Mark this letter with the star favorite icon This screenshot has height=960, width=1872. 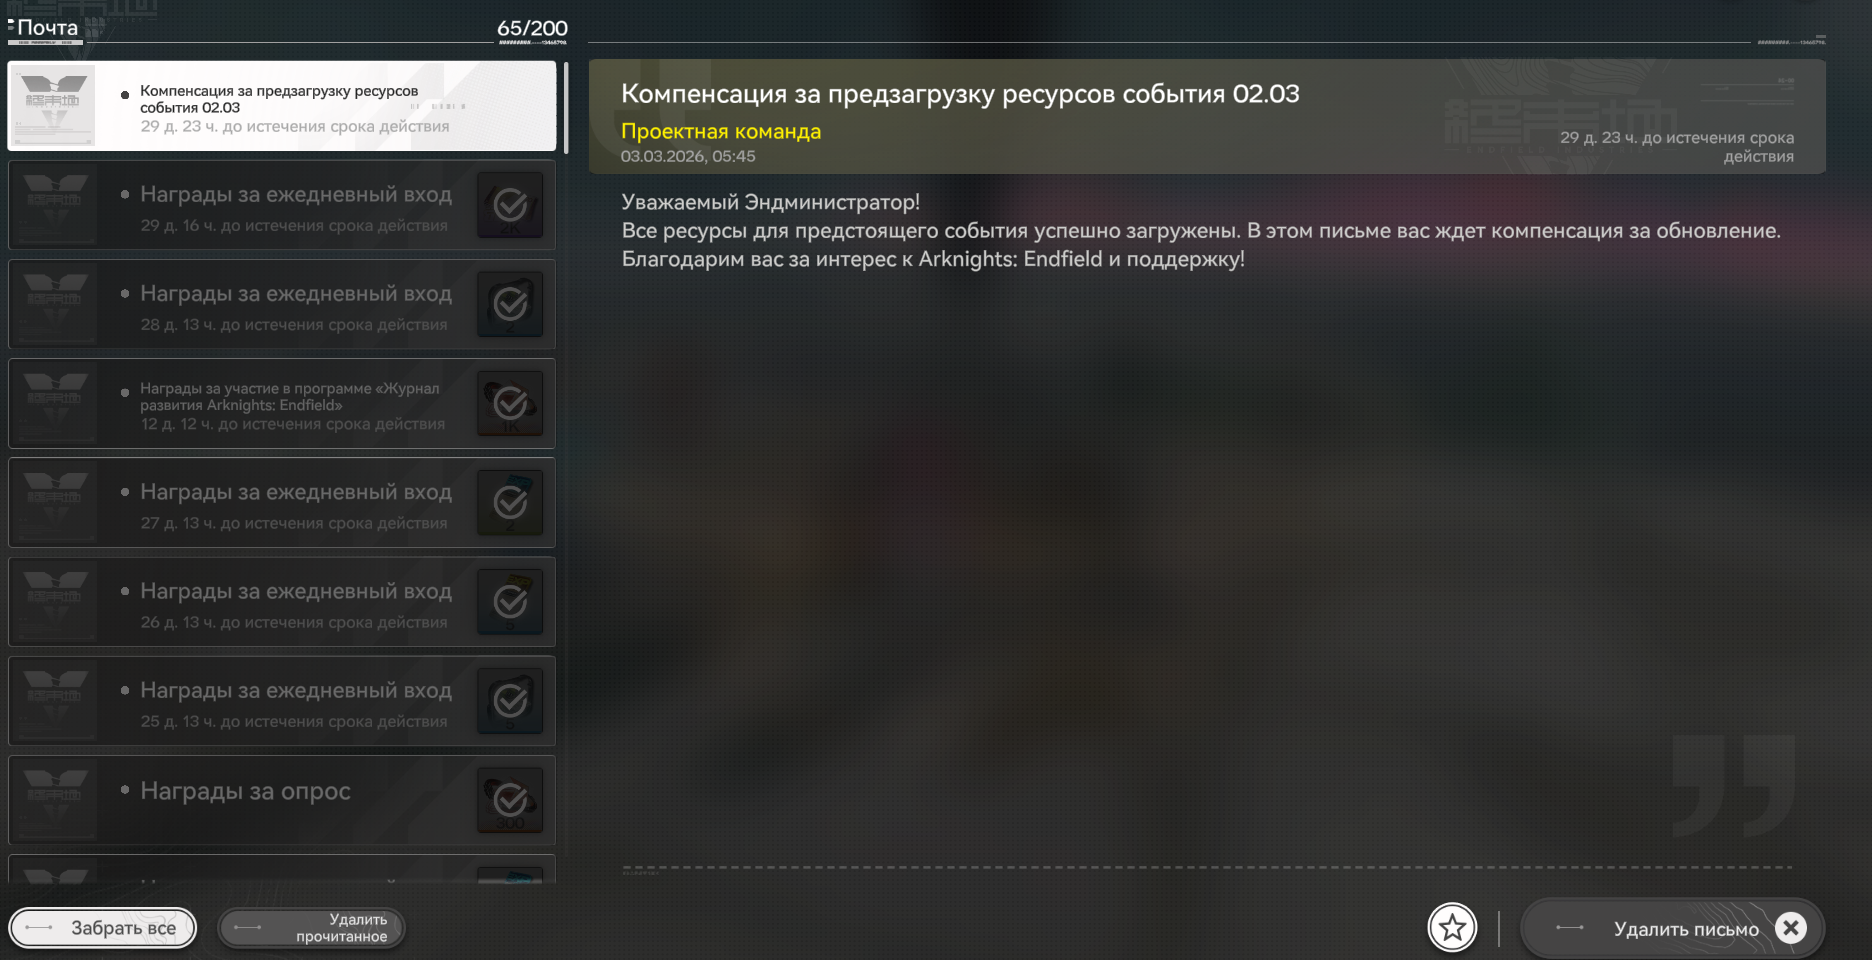coord(1452,928)
